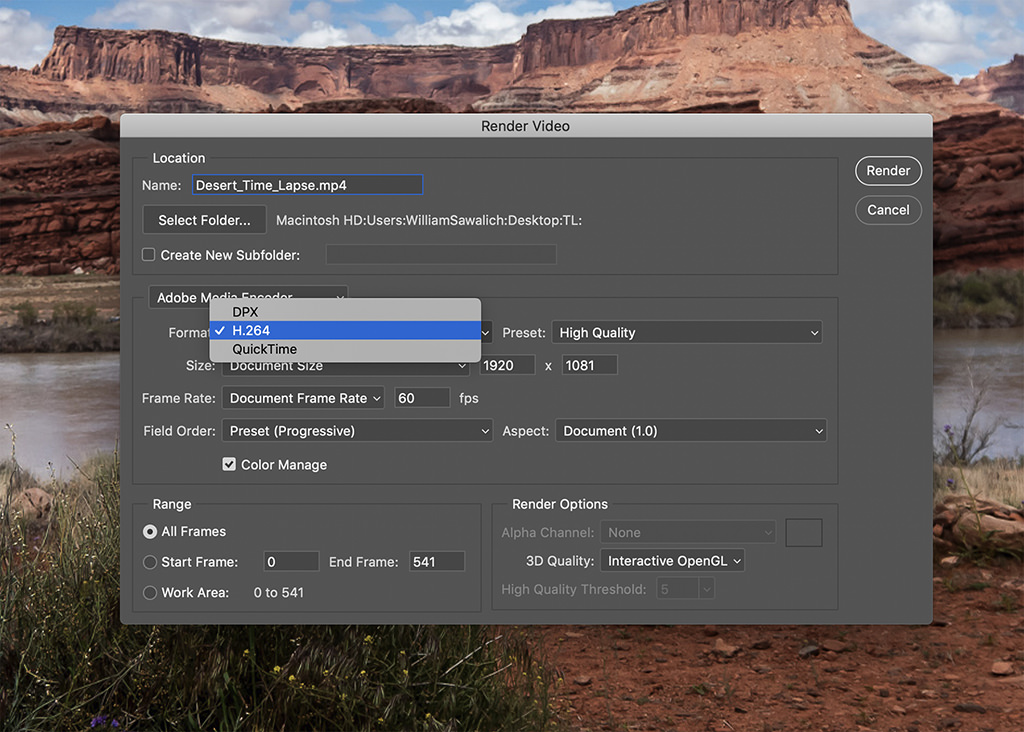Edit the Name field Desert_Time_Lapse.mp4
This screenshot has height=732, width=1024.
point(307,185)
